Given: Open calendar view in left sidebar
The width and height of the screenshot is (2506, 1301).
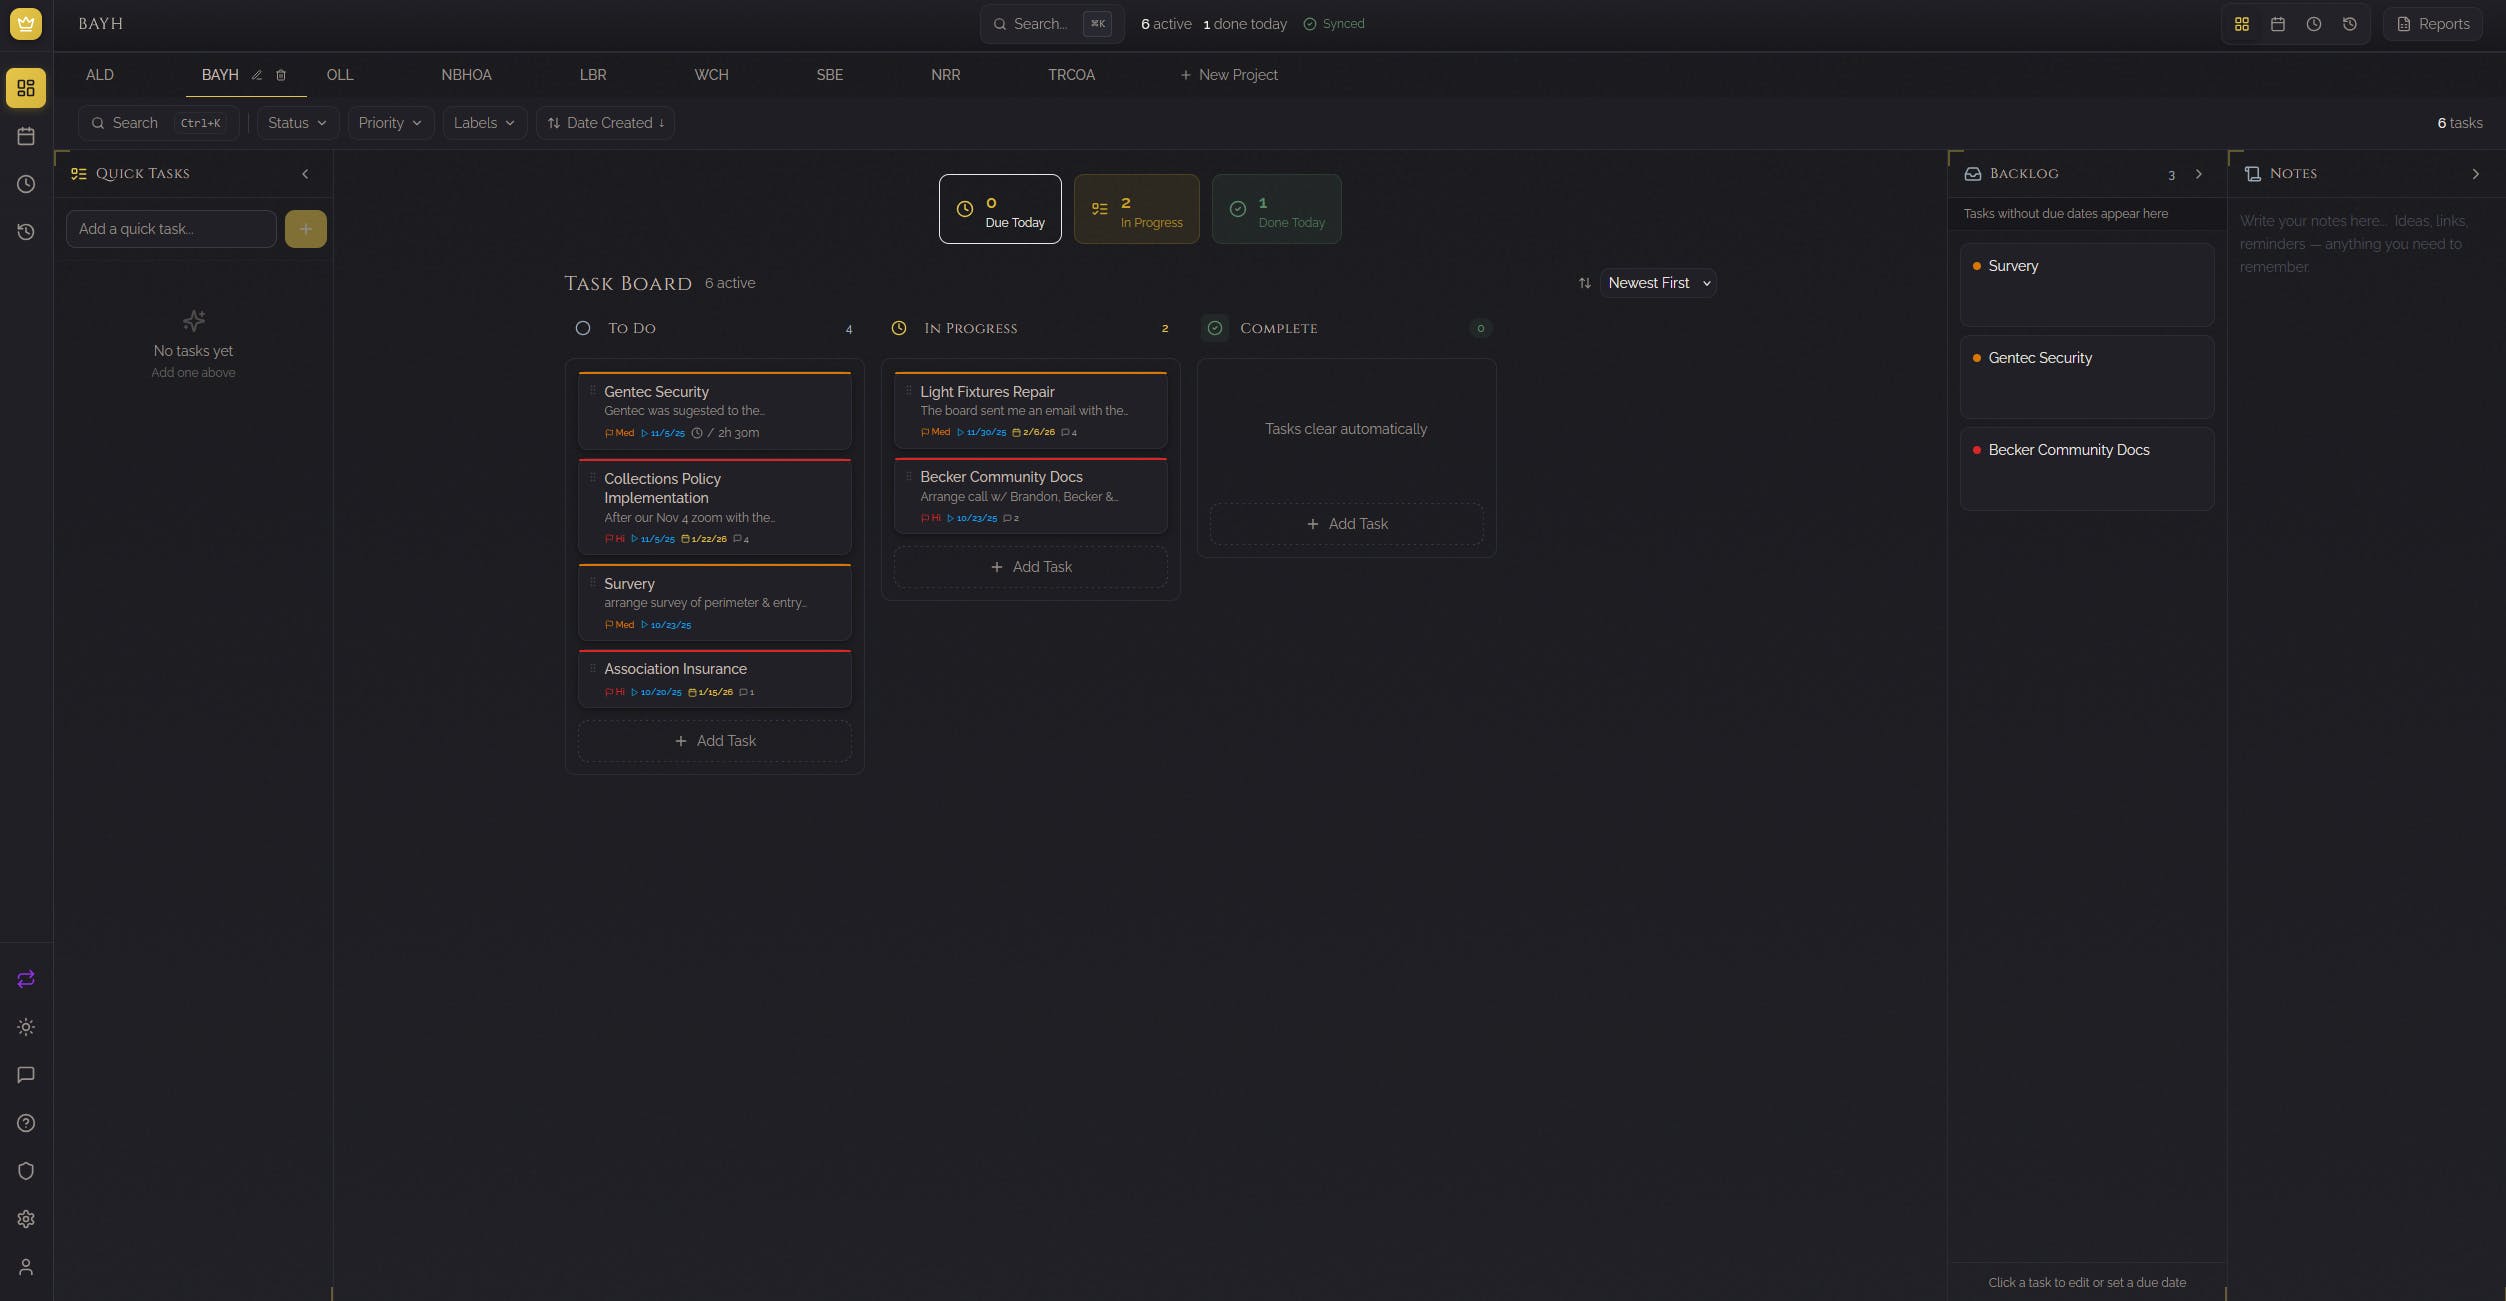Looking at the screenshot, I should [x=26, y=136].
